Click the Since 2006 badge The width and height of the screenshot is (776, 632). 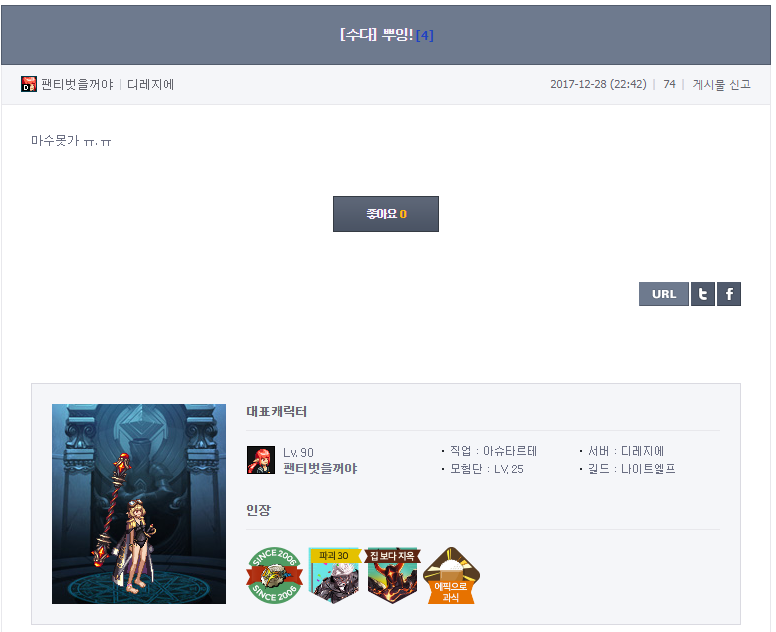[x=274, y=575]
